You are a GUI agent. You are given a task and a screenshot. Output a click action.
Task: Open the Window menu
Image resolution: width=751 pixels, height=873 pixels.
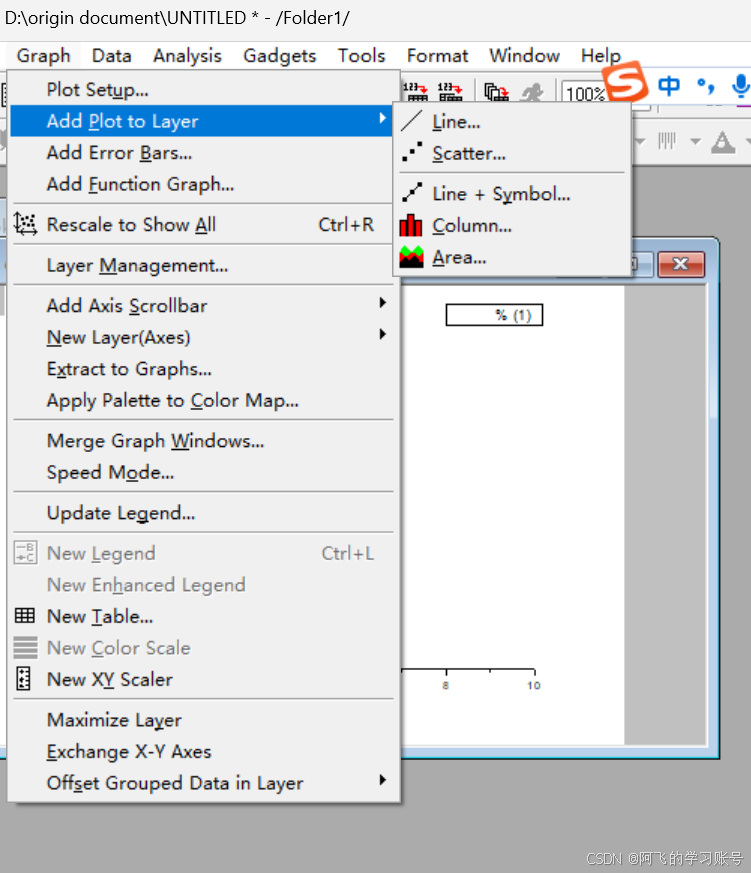[524, 56]
